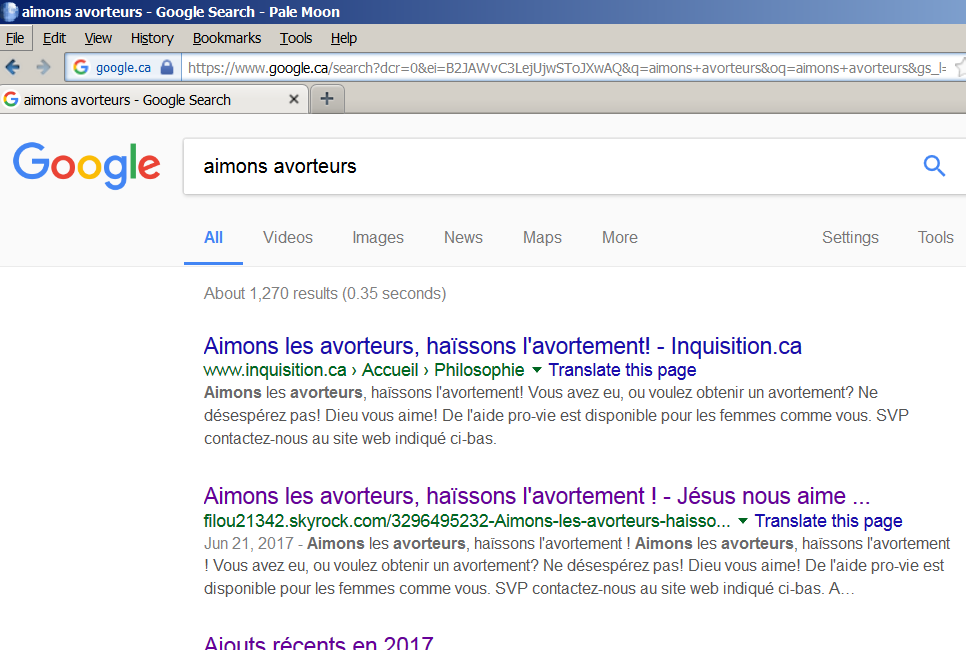Open the Inquisition.ca search result link
The image size is (966, 650).
pos(501,346)
